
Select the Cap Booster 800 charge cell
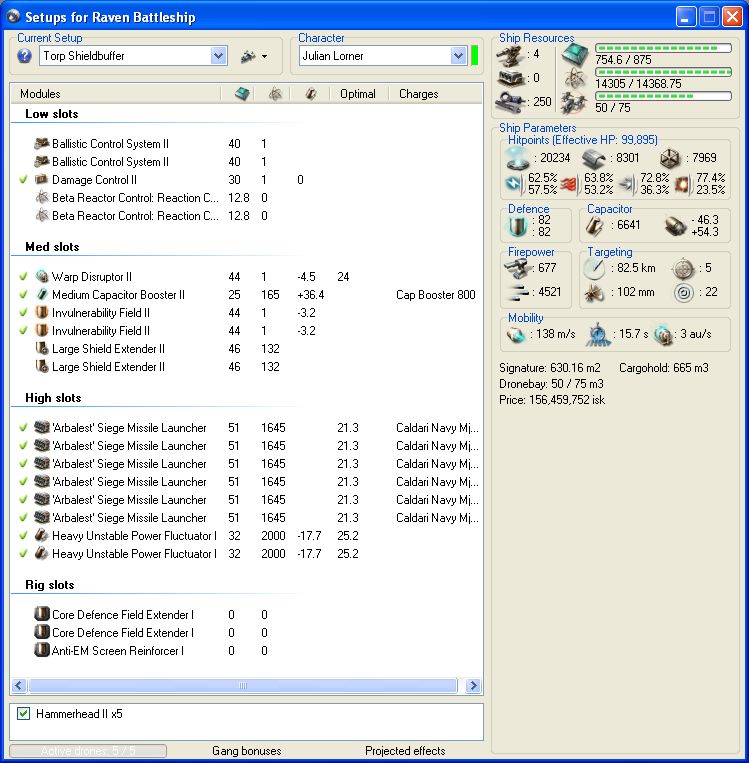[436, 294]
